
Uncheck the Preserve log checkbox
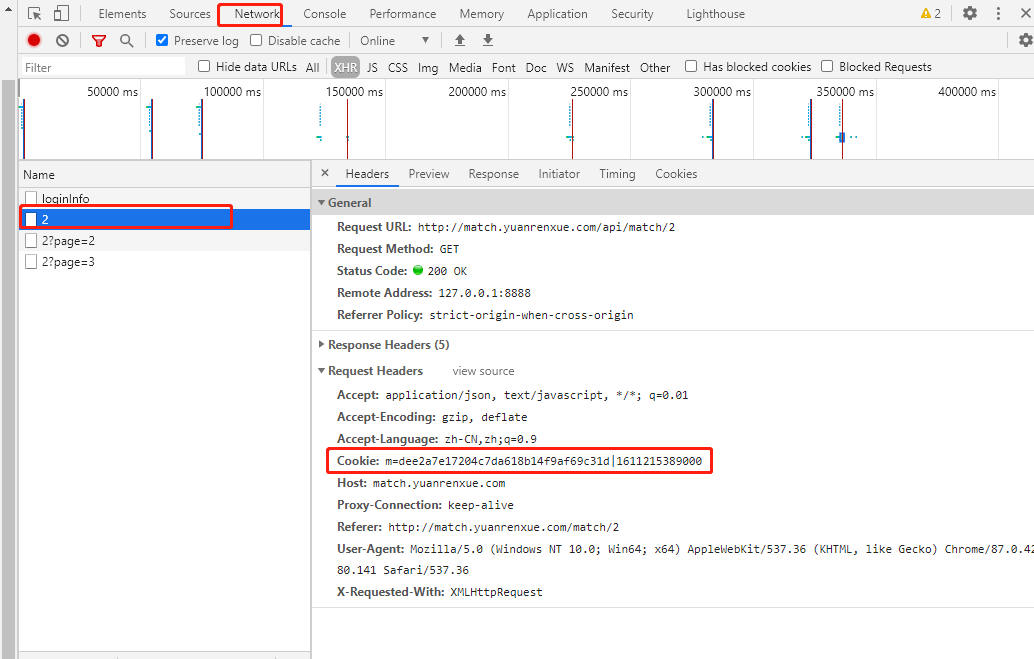[163, 40]
